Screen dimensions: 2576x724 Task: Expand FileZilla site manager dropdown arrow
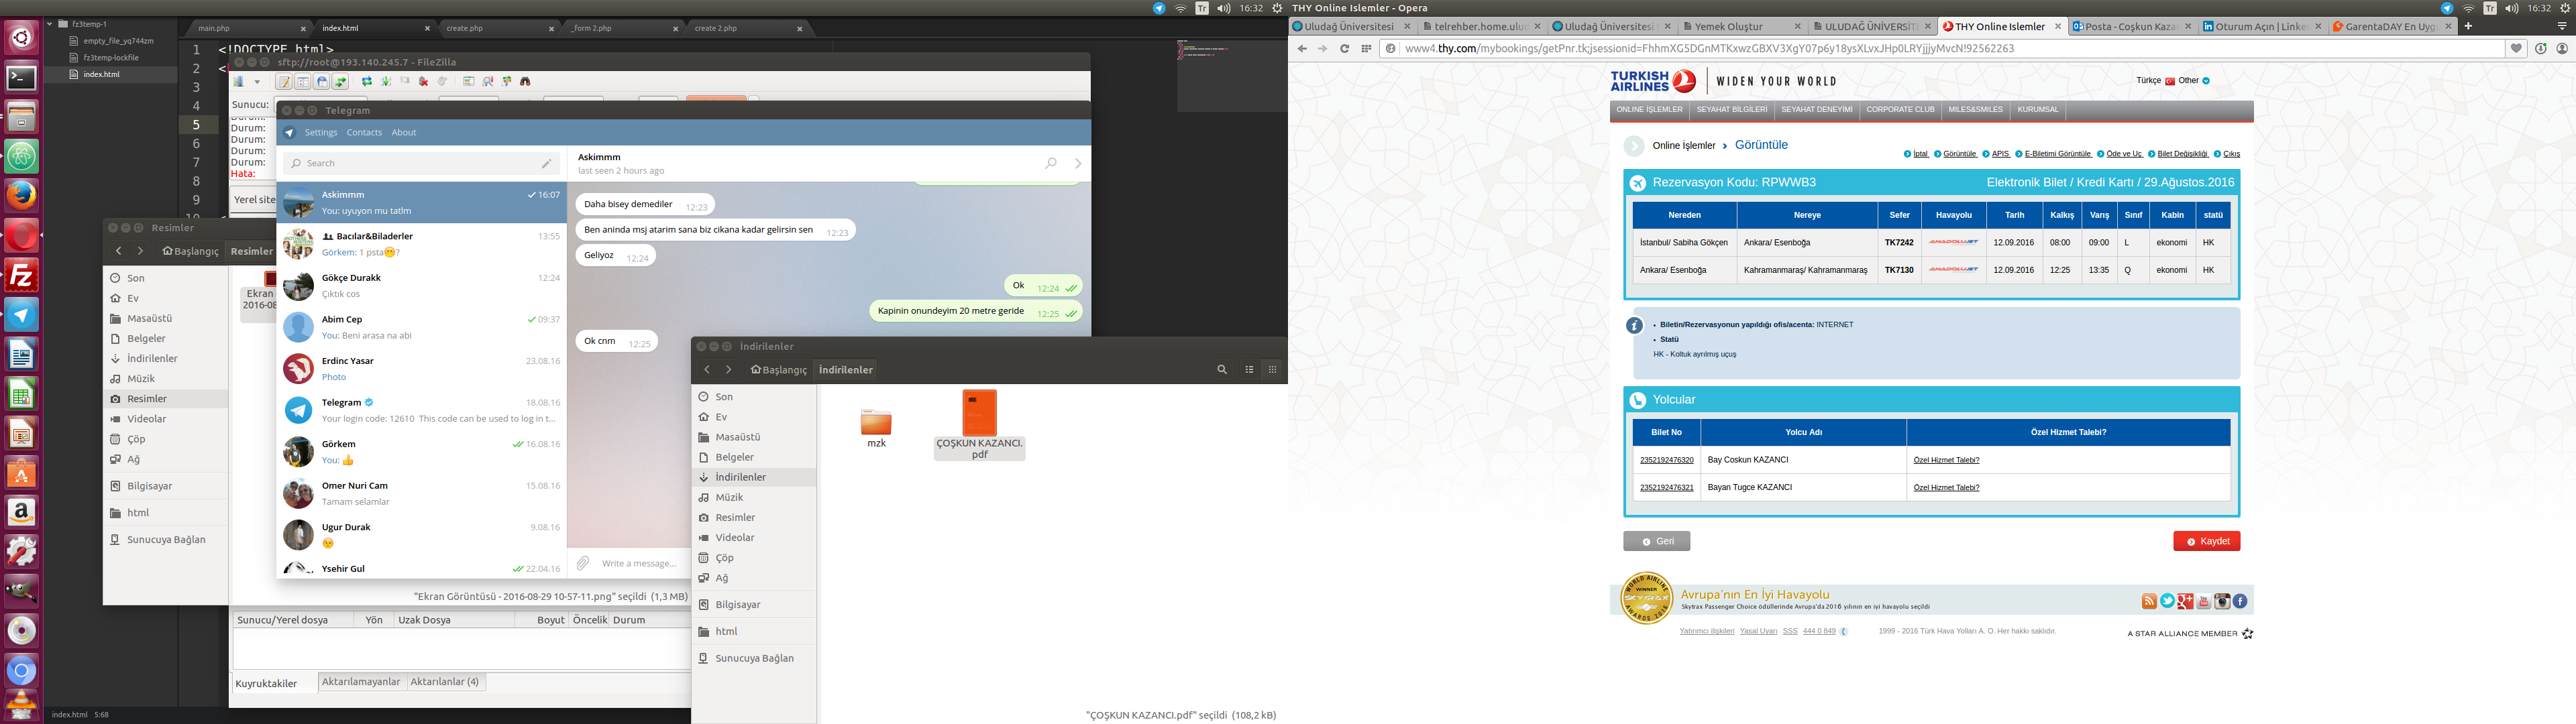[258, 82]
